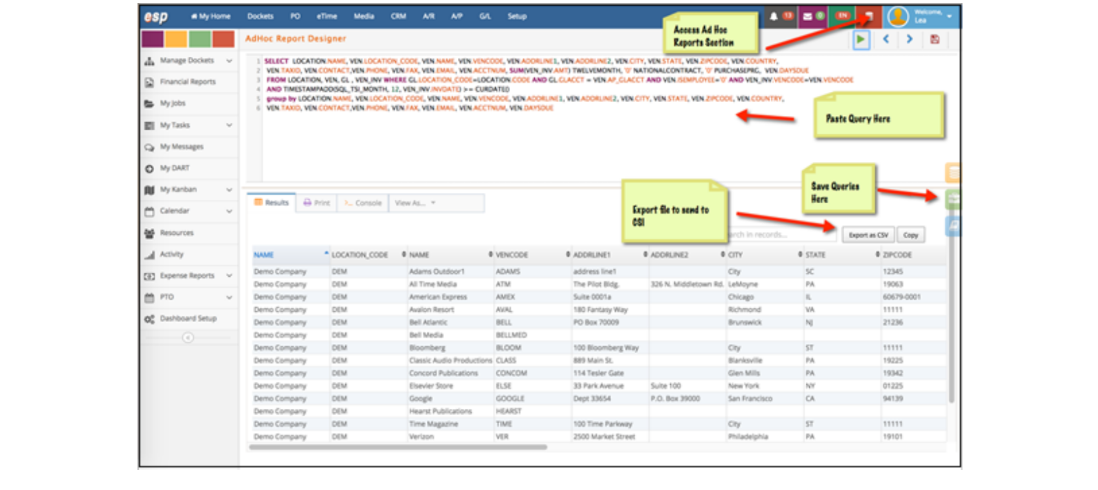Open the blue side panel tab

tap(953, 226)
